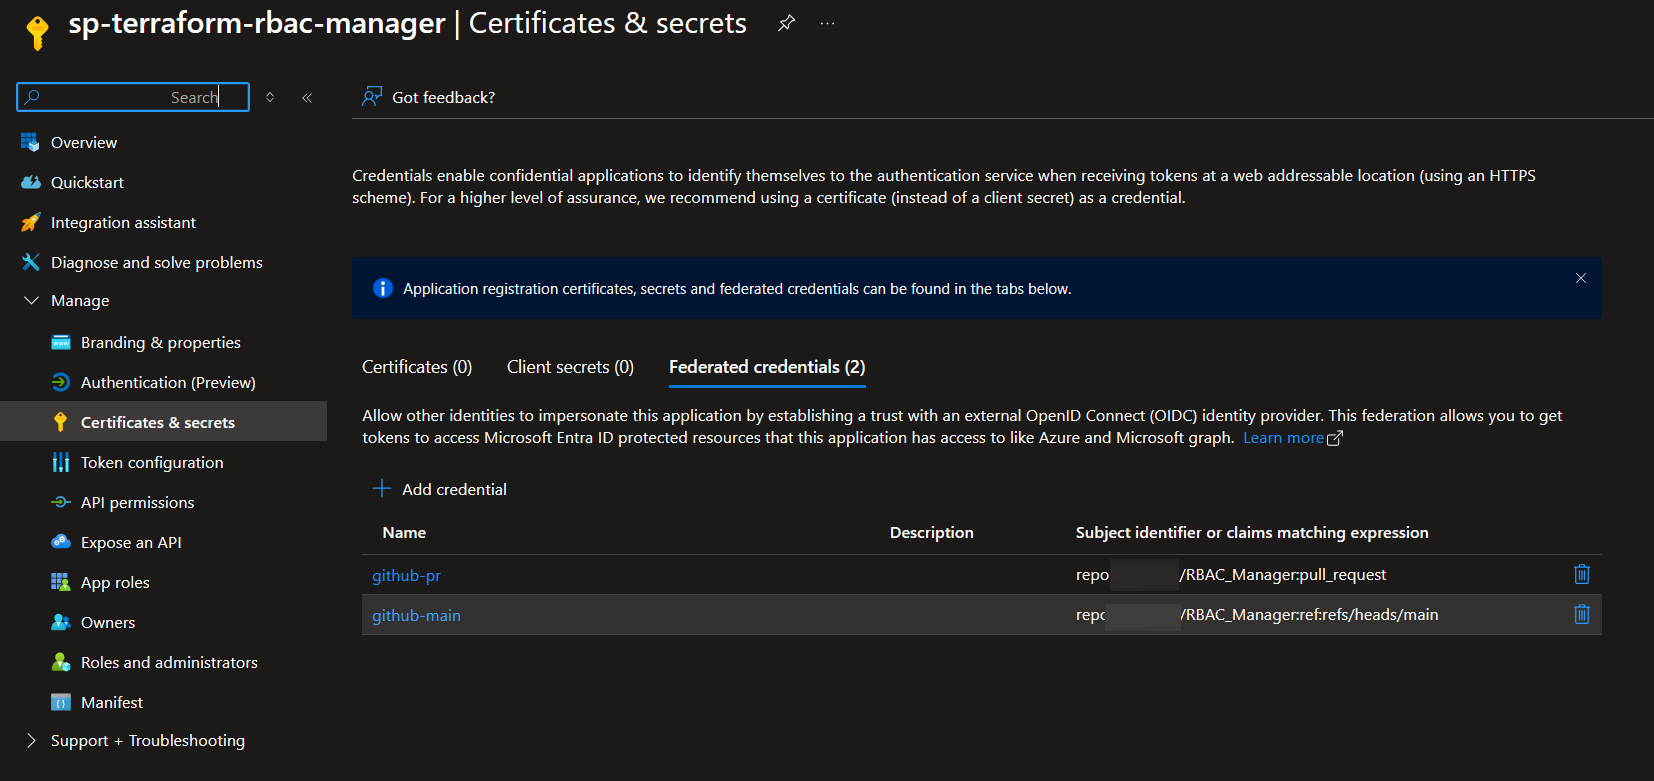Screen dimensions: 1654x781
Task: Click the Overview icon in sidebar
Action: 30,142
